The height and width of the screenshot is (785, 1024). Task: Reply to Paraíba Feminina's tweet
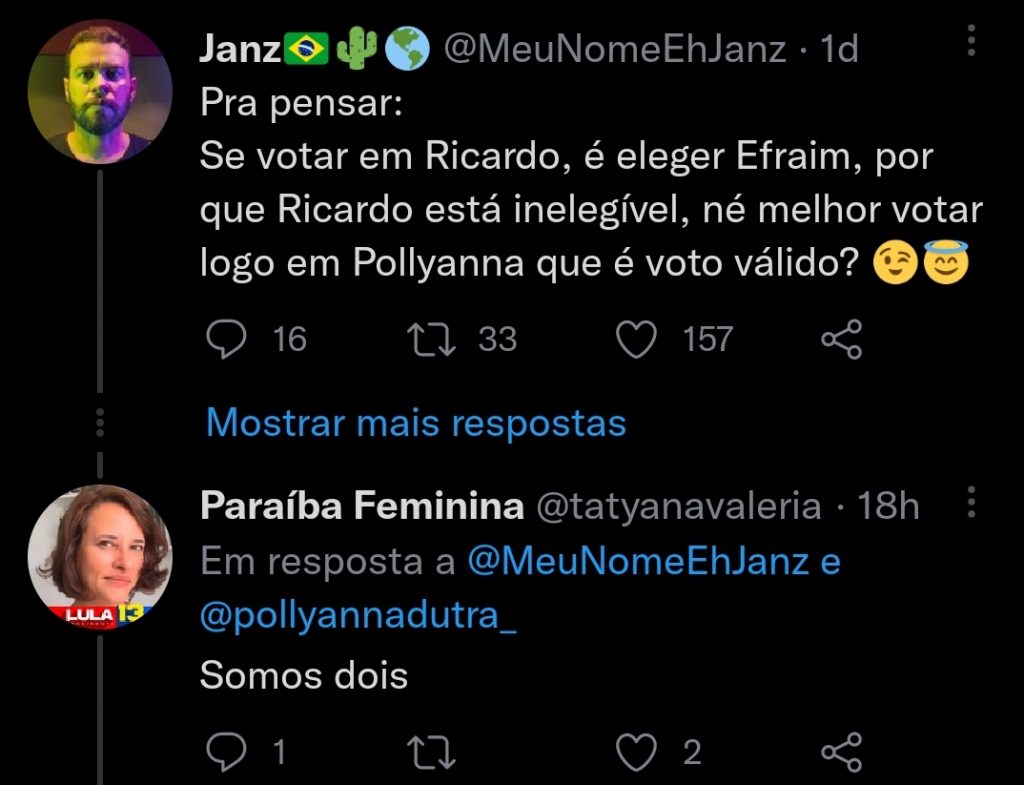(226, 752)
